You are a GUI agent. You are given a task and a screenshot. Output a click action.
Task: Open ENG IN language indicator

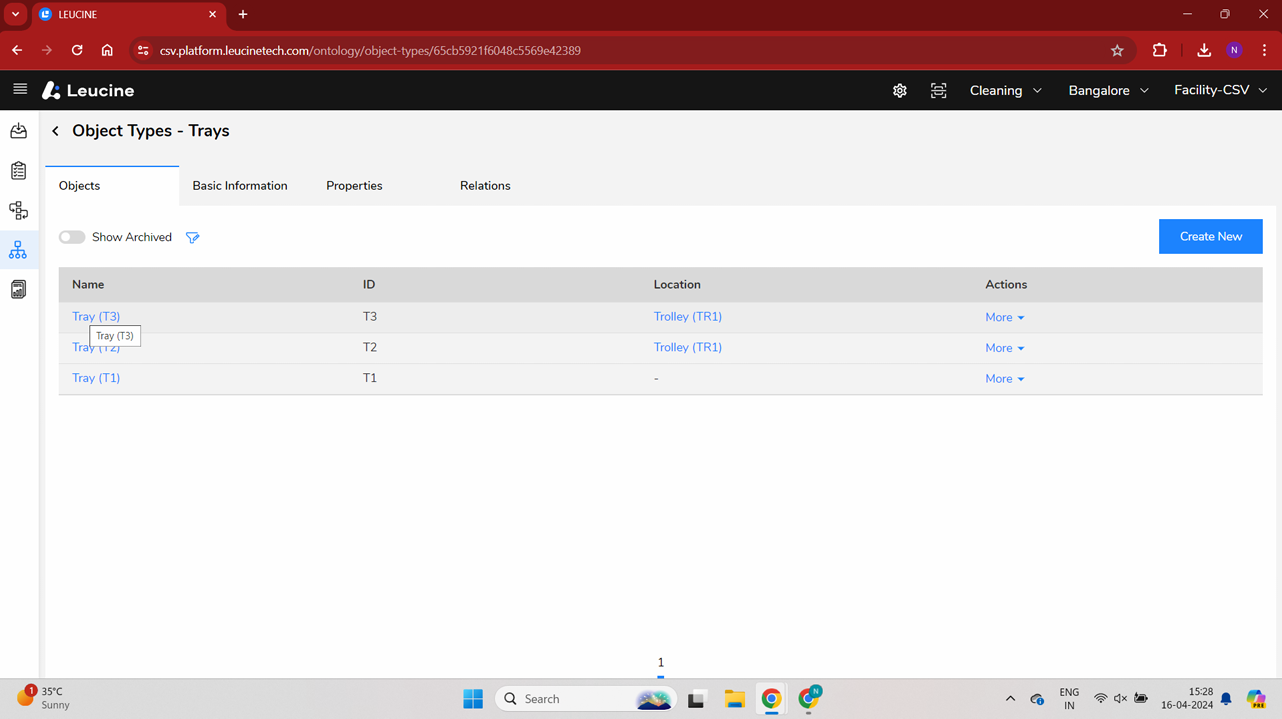1069,698
